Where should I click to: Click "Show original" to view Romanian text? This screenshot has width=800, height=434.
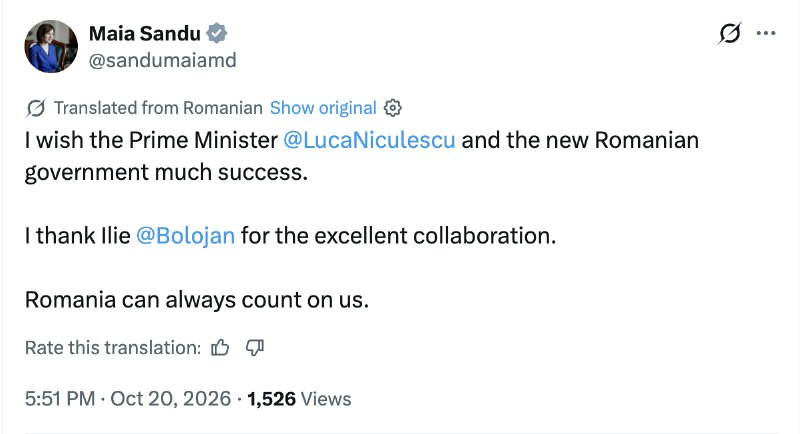pyautogui.click(x=323, y=108)
